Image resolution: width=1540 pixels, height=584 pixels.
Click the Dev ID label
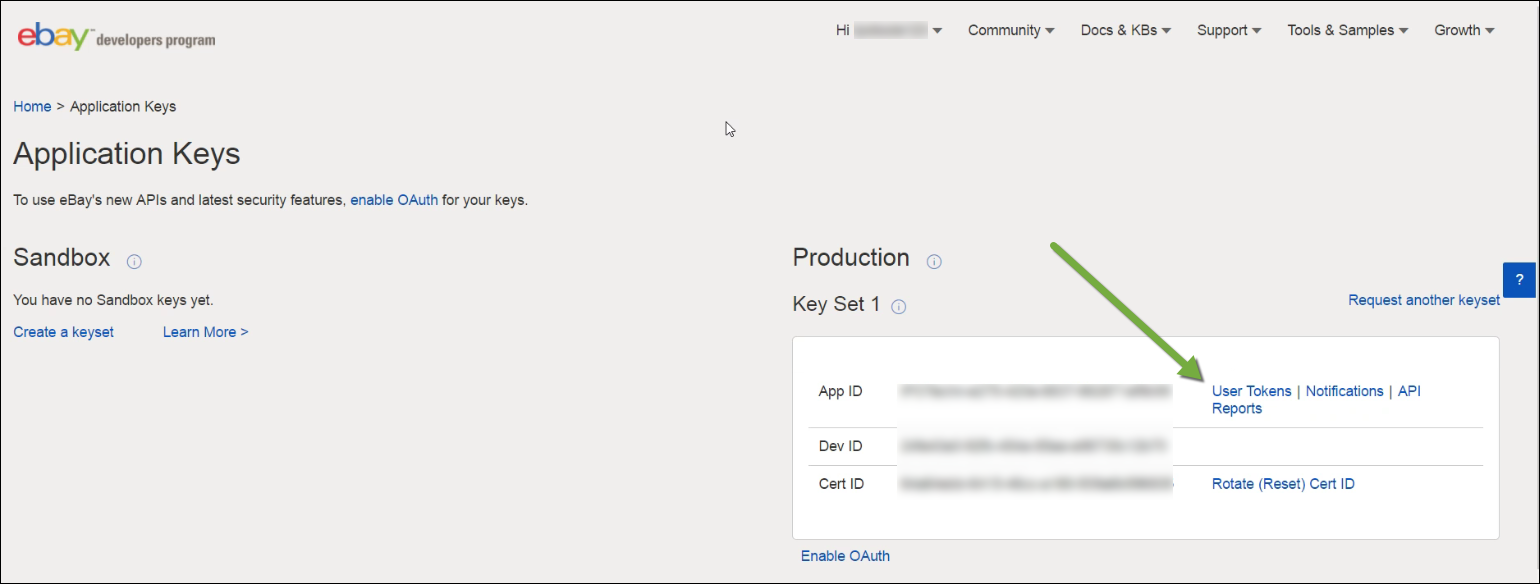click(x=840, y=446)
